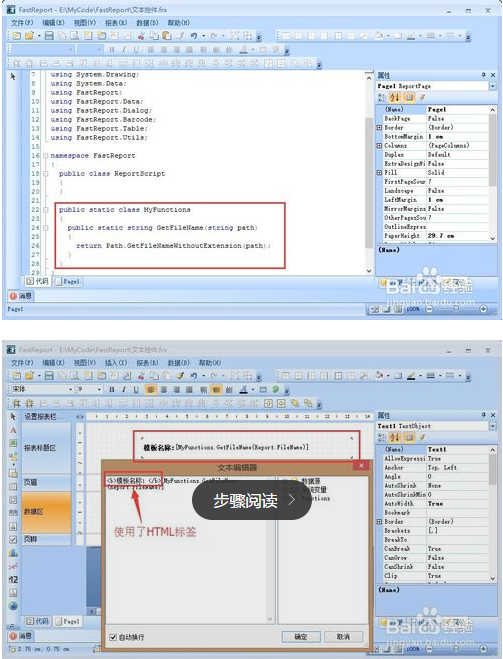Toggle Italic in the designer window text toolbar
503x659 pixels.
tap(124, 390)
